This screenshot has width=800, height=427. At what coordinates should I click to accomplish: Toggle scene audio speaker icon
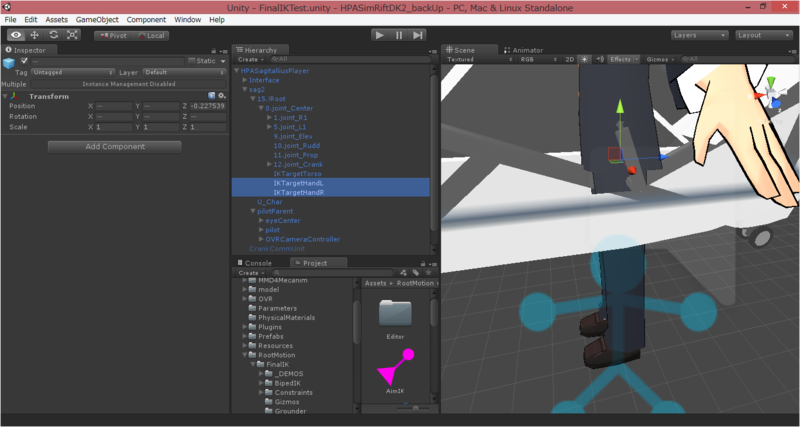pos(599,60)
